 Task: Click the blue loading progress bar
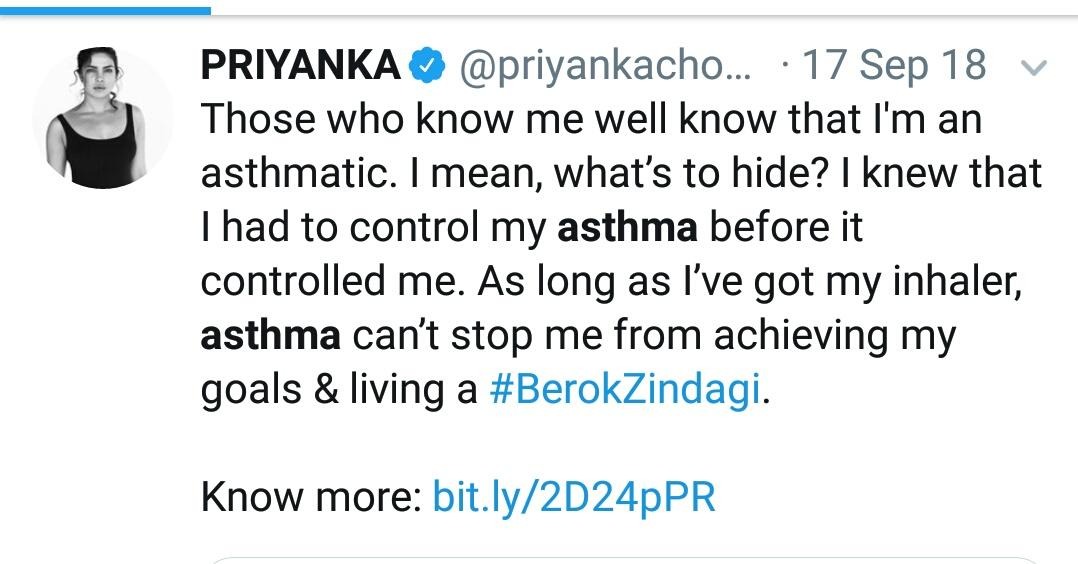click(x=105, y=11)
